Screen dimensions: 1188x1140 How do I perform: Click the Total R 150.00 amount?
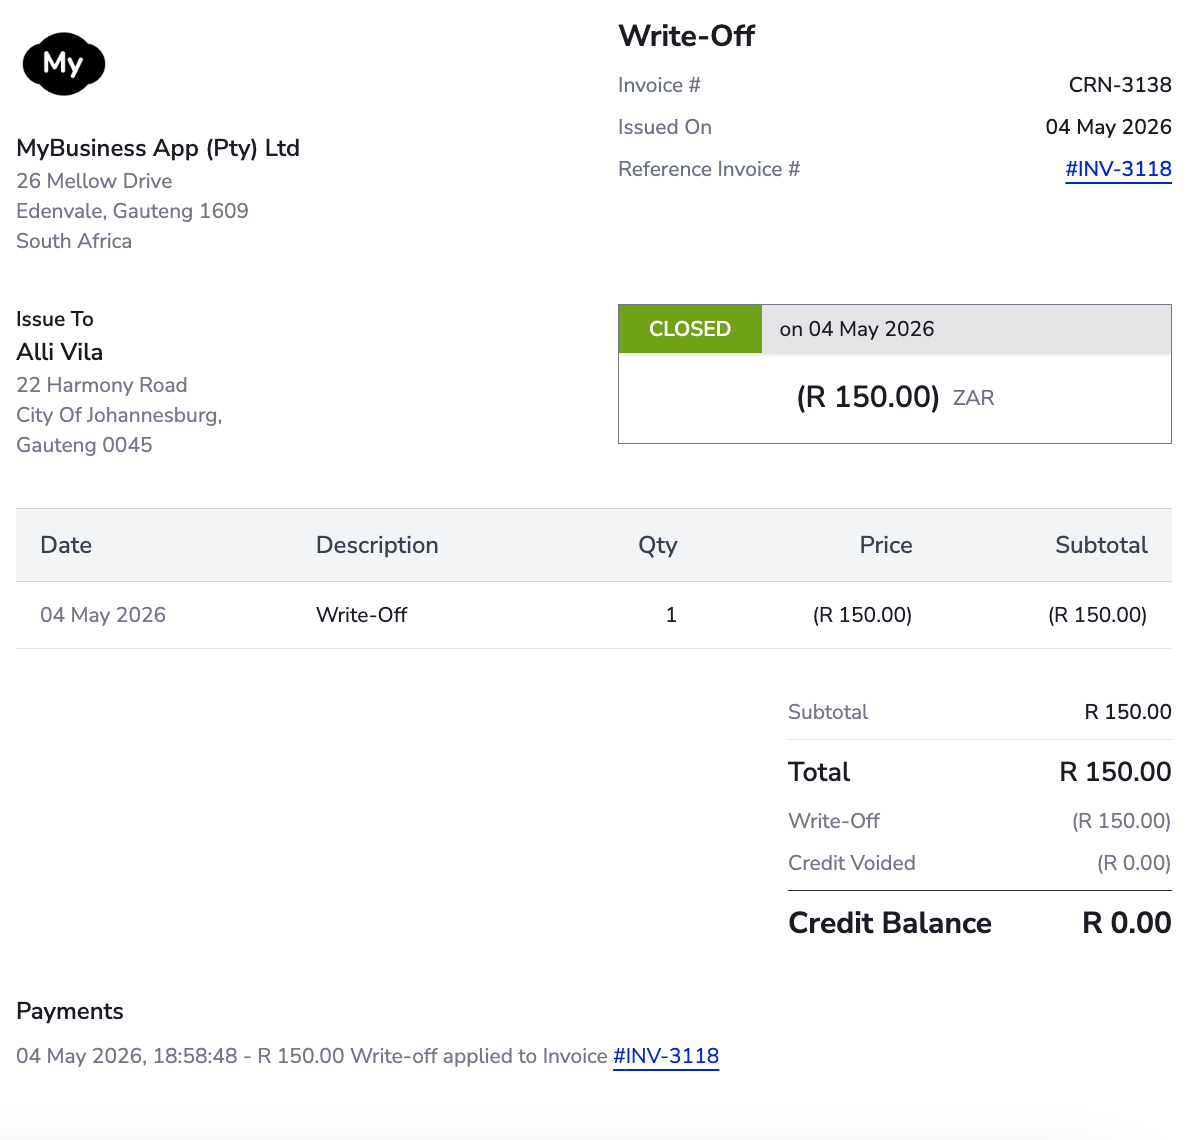[x=1115, y=772]
